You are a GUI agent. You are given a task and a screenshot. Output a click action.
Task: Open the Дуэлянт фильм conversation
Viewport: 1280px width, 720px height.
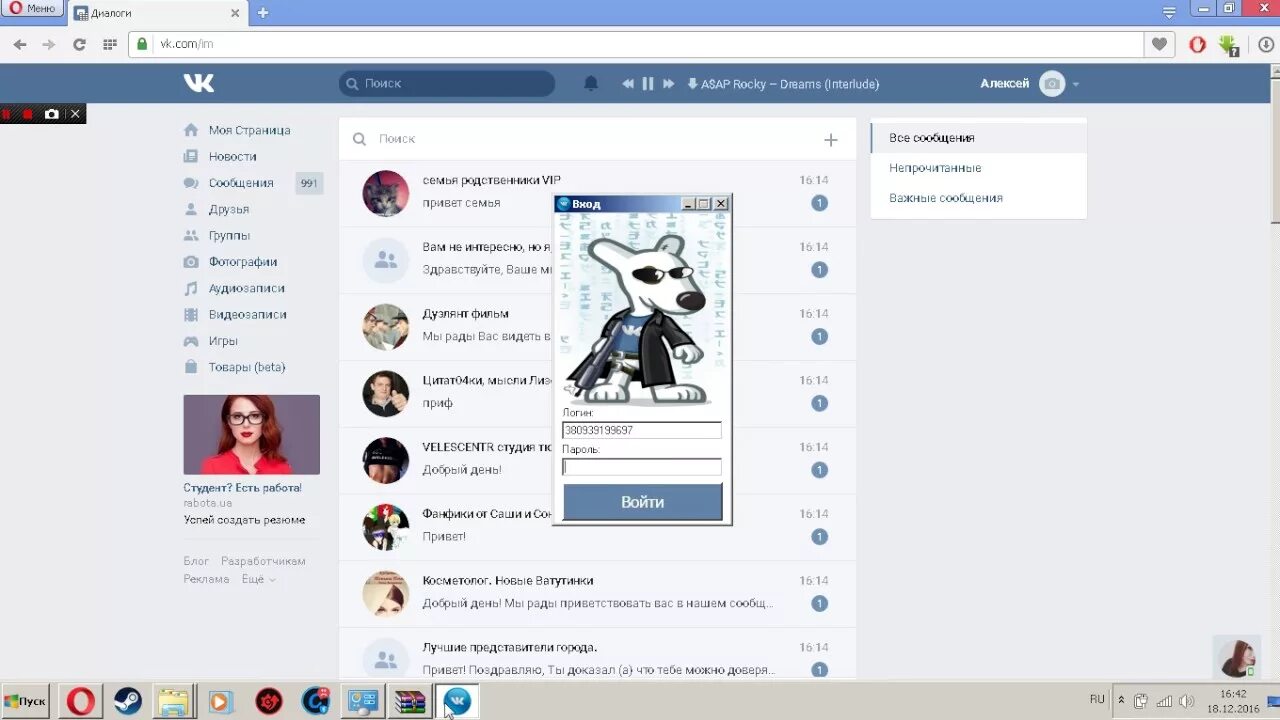pyautogui.click(x=597, y=327)
